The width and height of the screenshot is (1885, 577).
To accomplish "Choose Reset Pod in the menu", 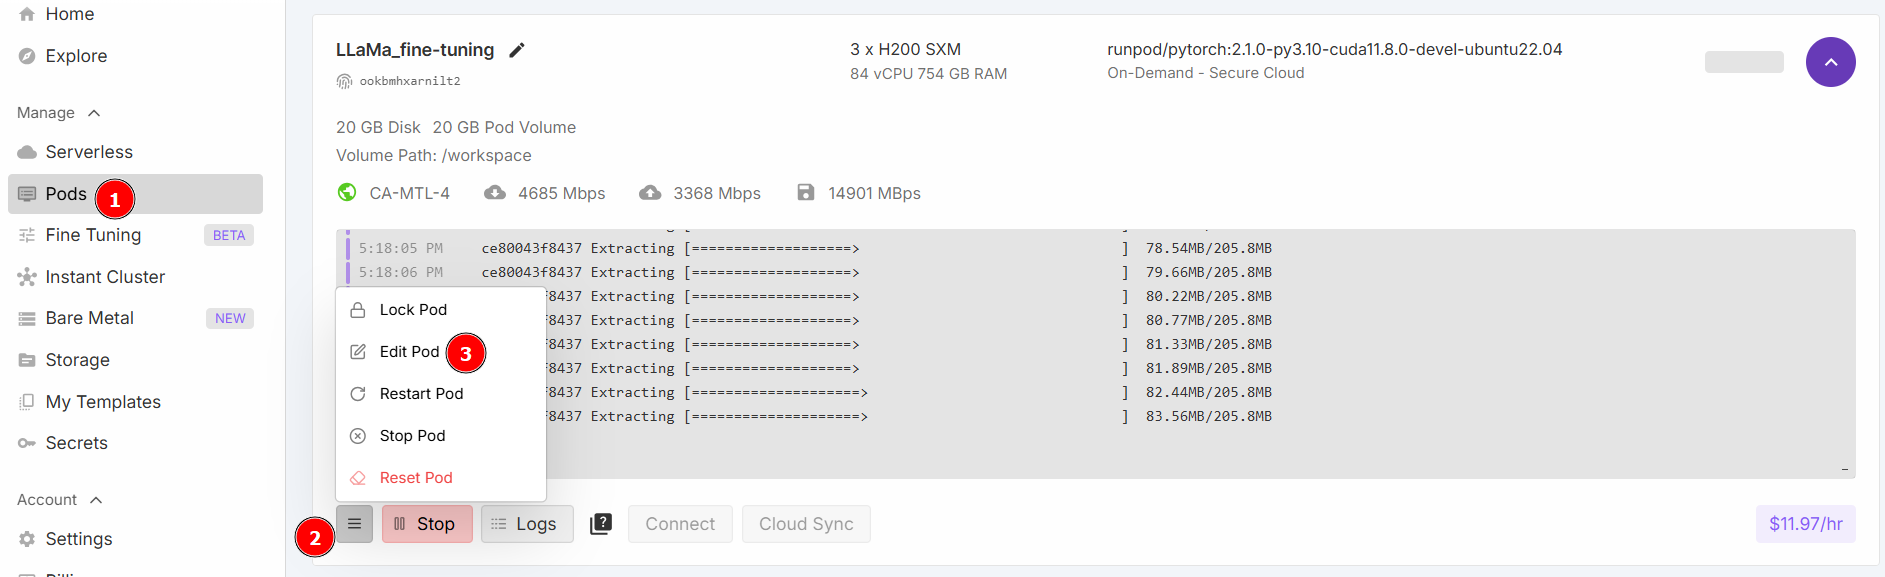I will coord(416,478).
